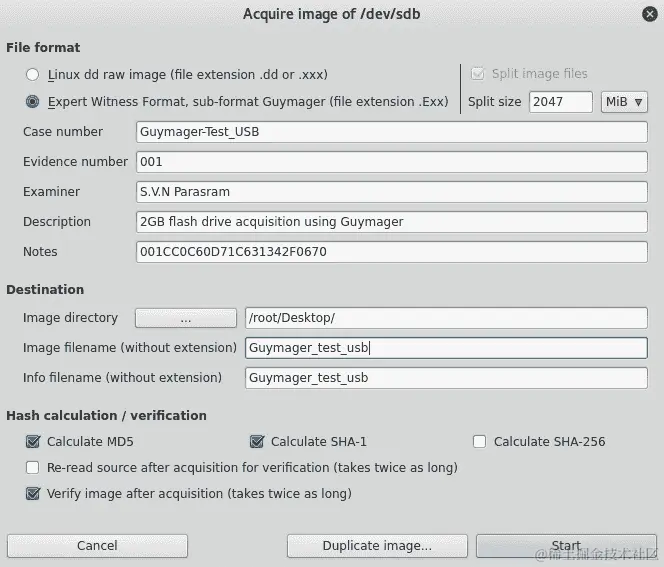Enable Re-read source after acquisition checkbox
This screenshot has width=664, height=567.
[33, 467]
